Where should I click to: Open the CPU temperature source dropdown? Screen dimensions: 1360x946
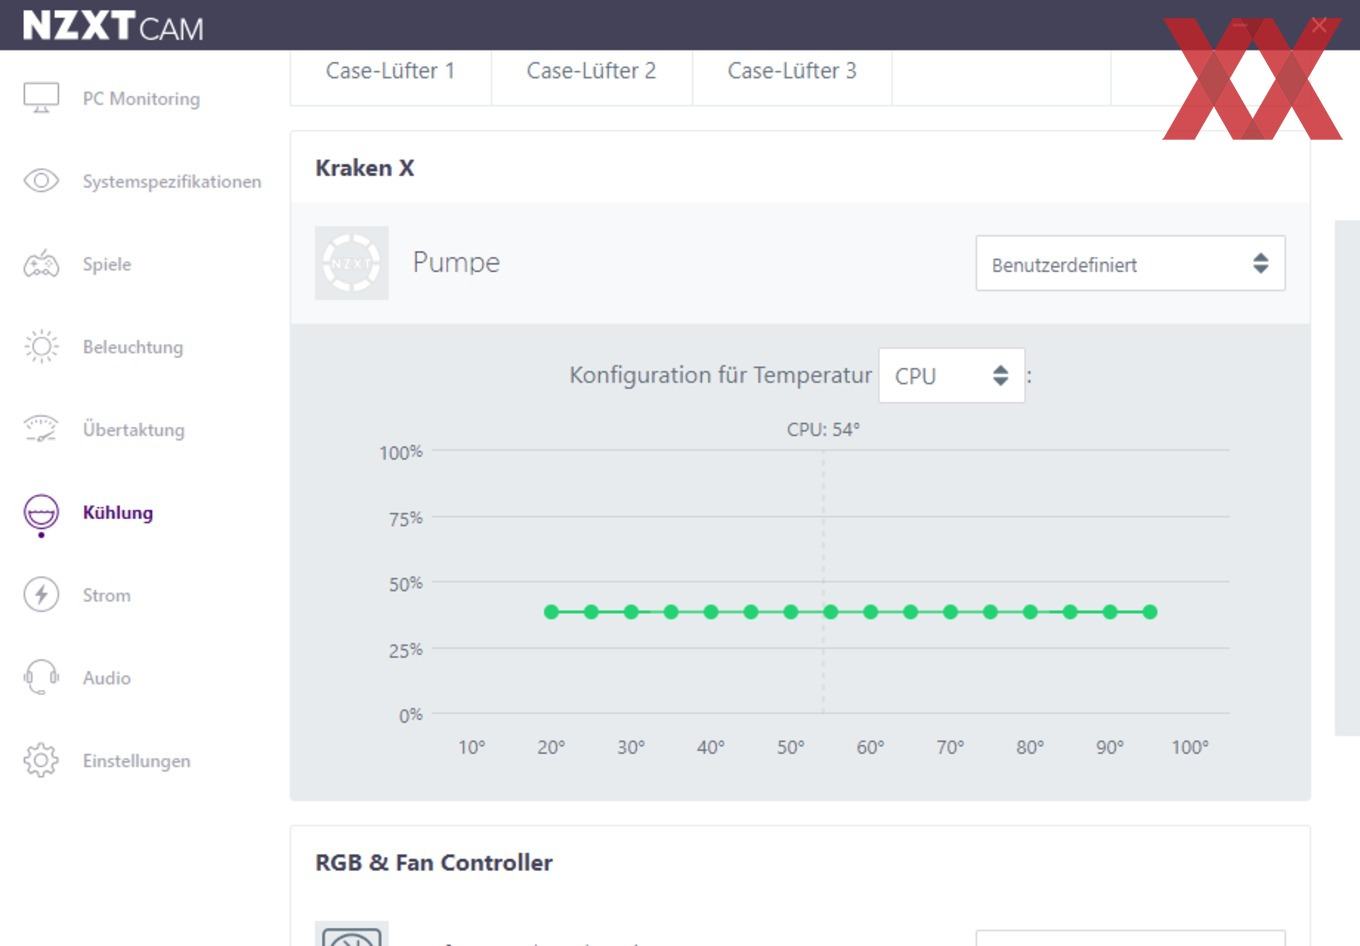tap(951, 376)
